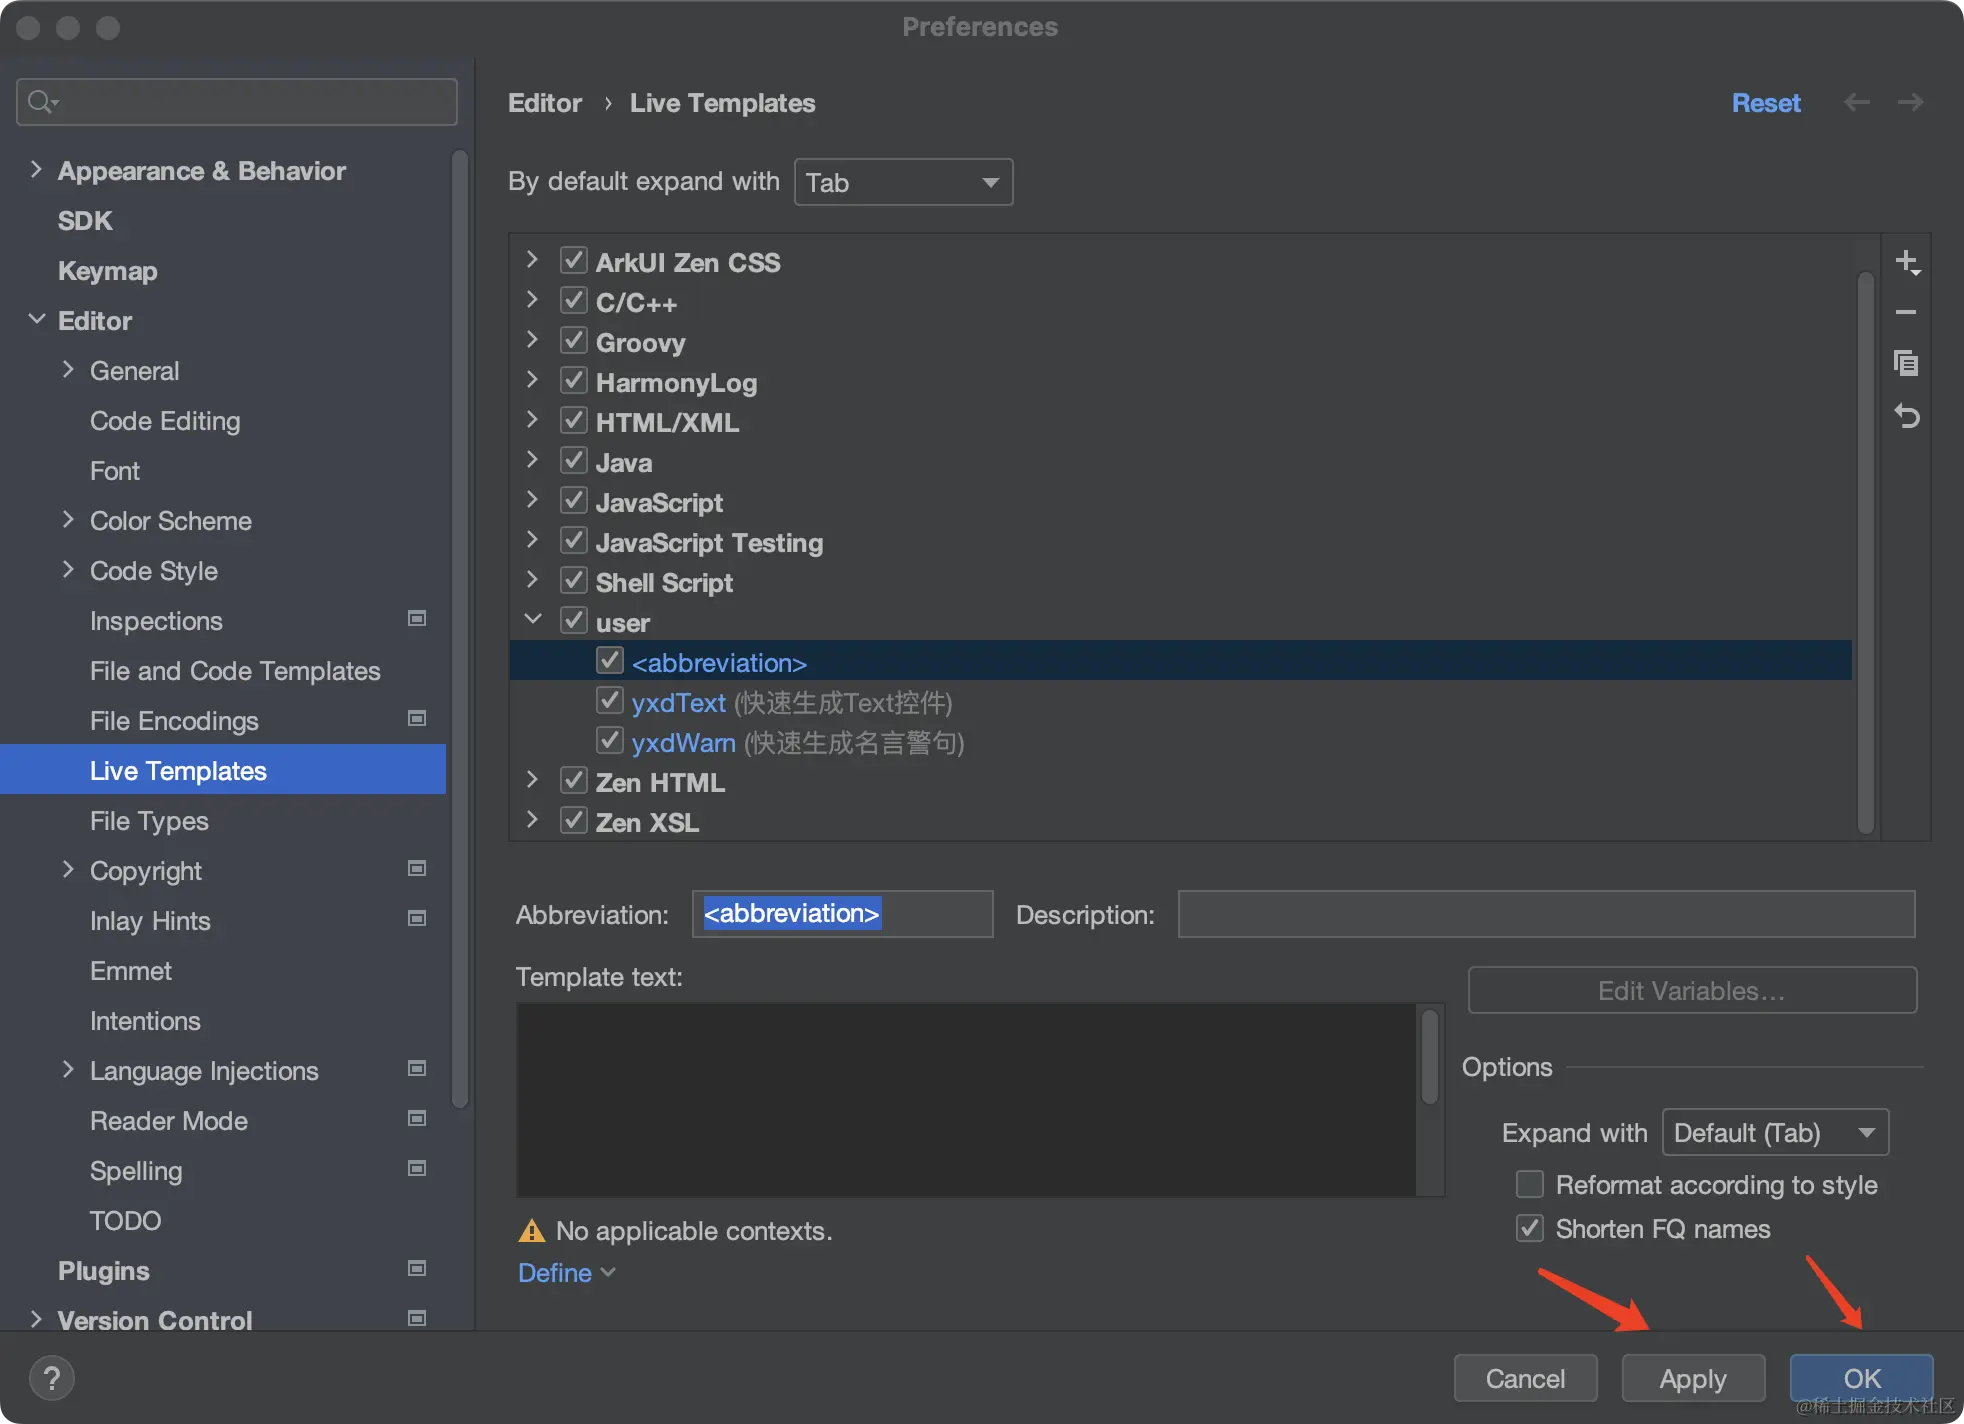Image resolution: width=1964 pixels, height=1424 pixels.
Task: Expand the JavaScript template group
Action: coord(532,500)
